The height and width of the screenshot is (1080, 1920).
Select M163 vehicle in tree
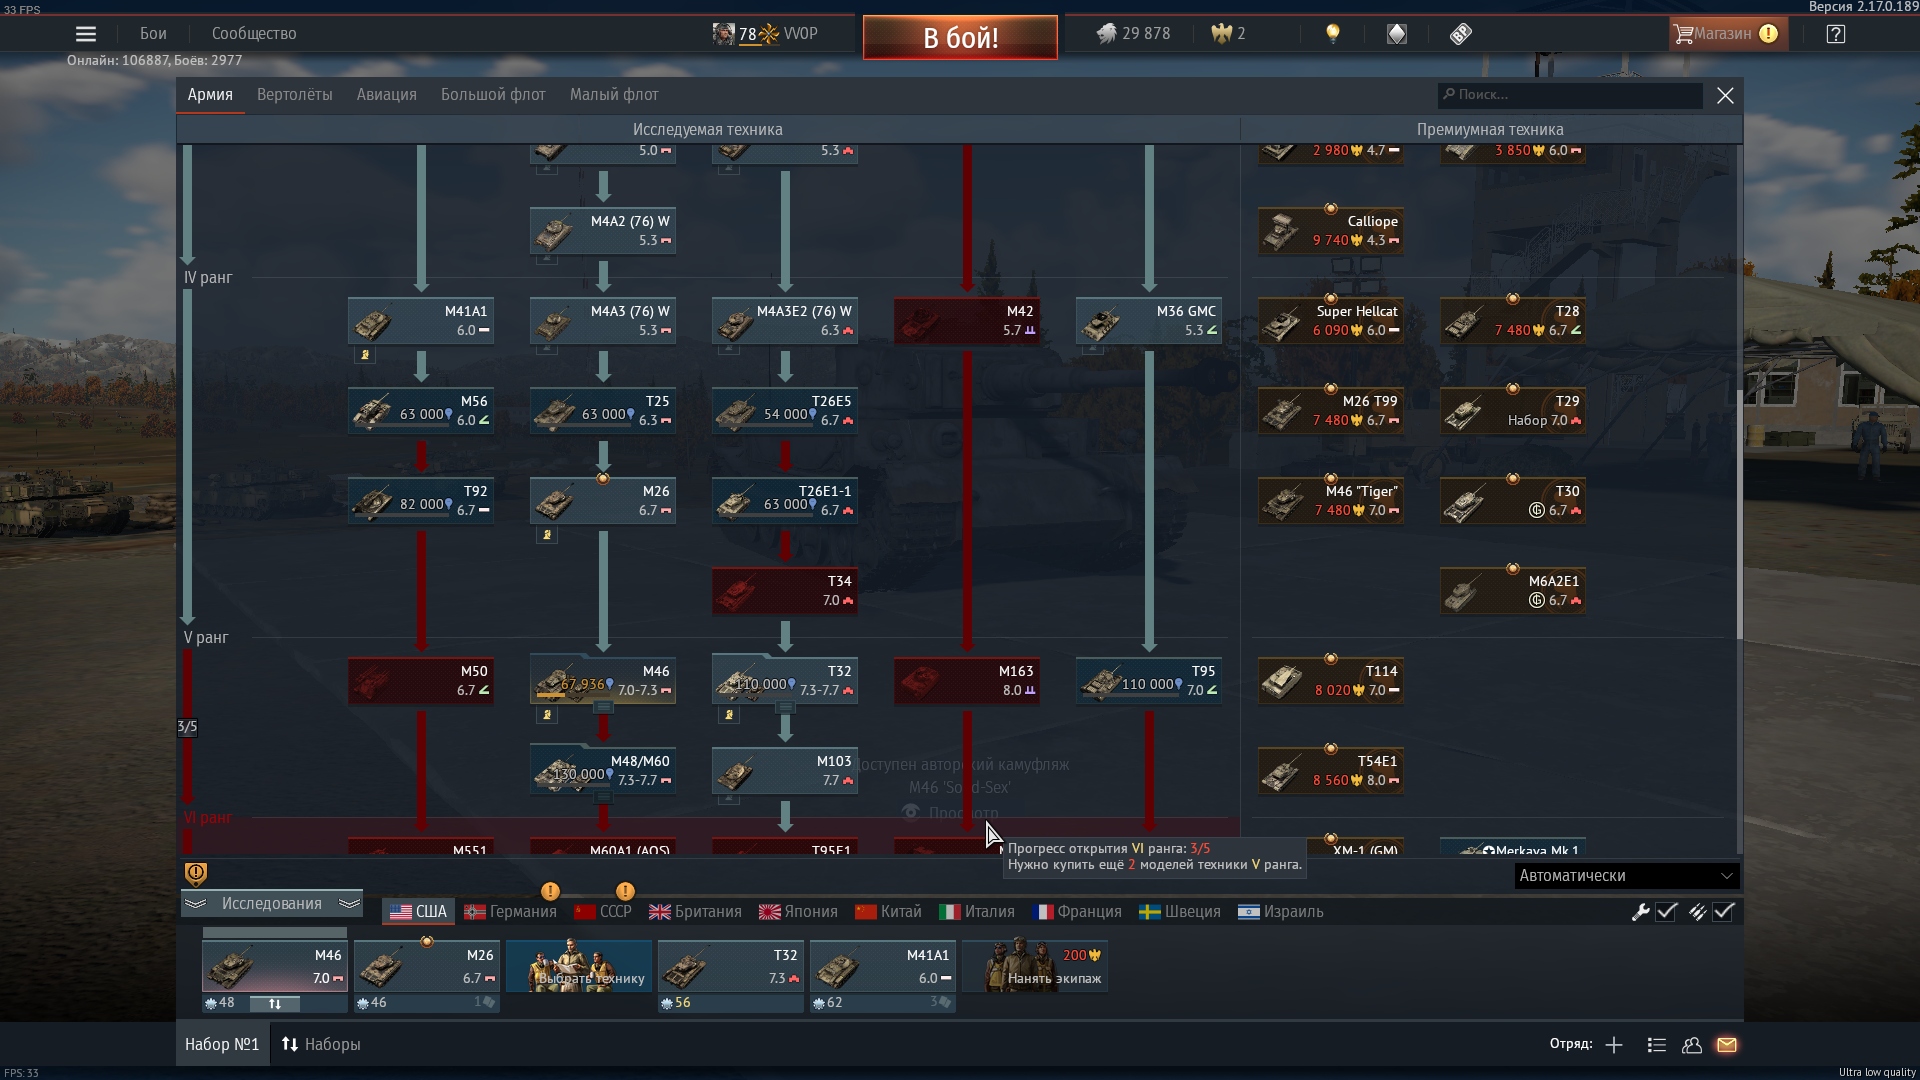click(967, 681)
